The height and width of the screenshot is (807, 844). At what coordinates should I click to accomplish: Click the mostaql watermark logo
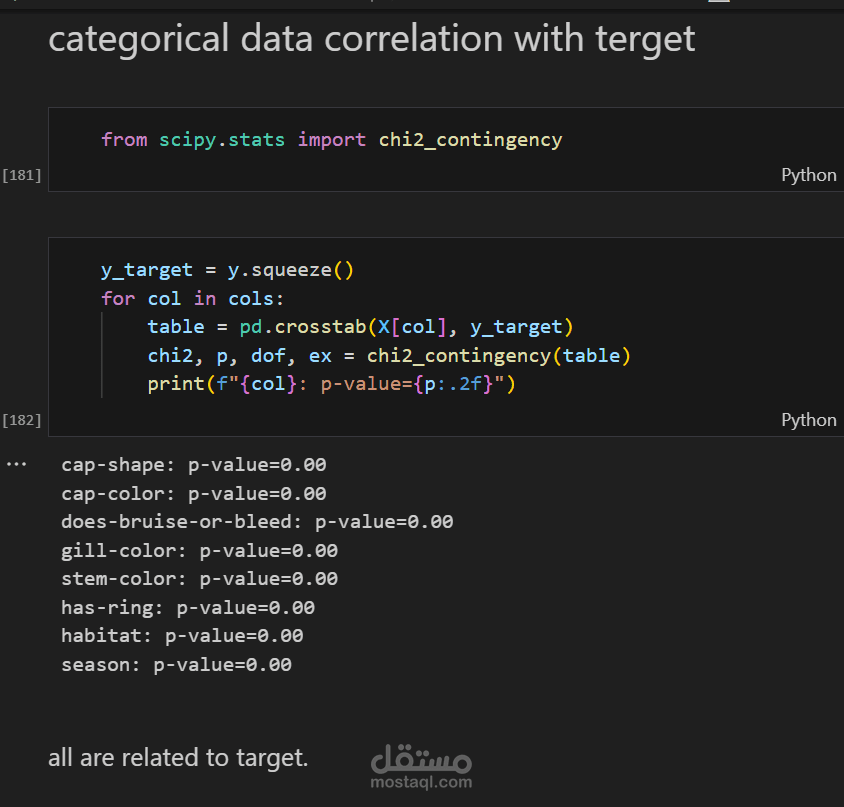click(421, 767)
